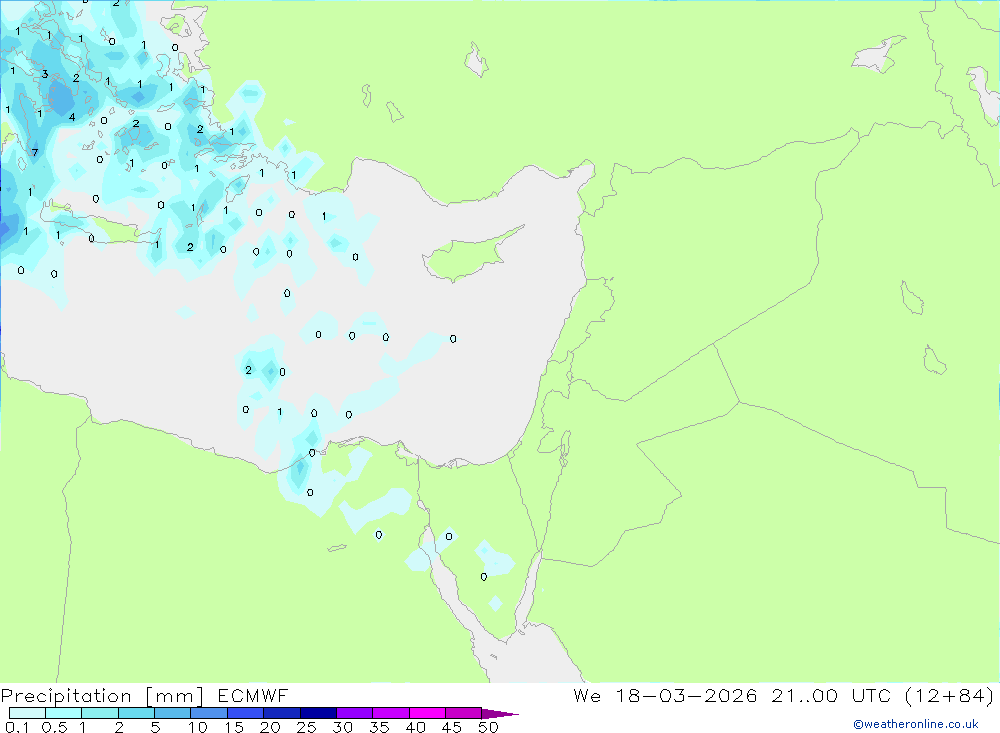Select the ECMWF model label
The height and width of the screenshot is (733, 1000).
coord(253,696)
